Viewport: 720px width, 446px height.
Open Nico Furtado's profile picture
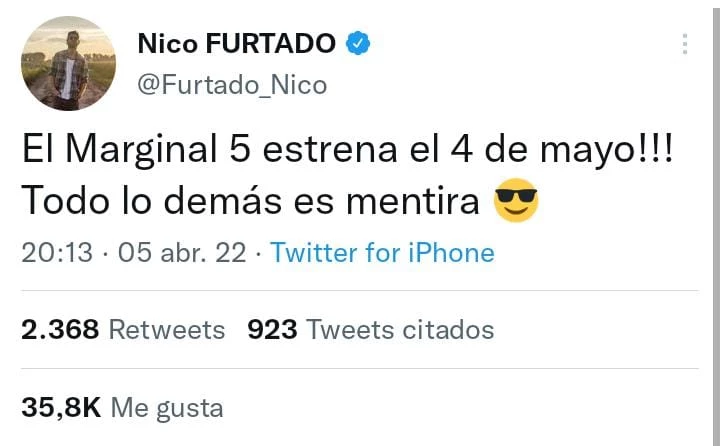click(68, 63)
